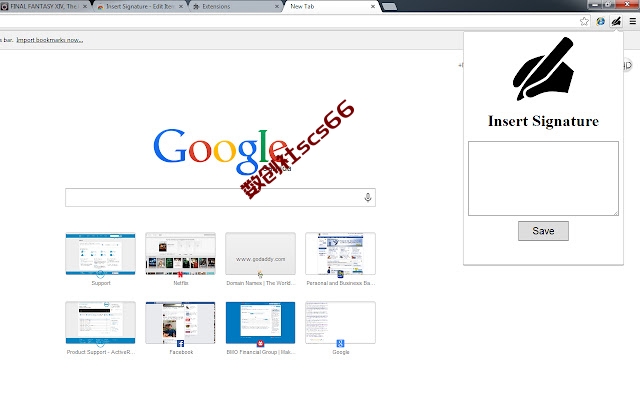This screenshot has width=640, height=400.
Task: Click inside the signature text area
Action: tap(543, 178)
